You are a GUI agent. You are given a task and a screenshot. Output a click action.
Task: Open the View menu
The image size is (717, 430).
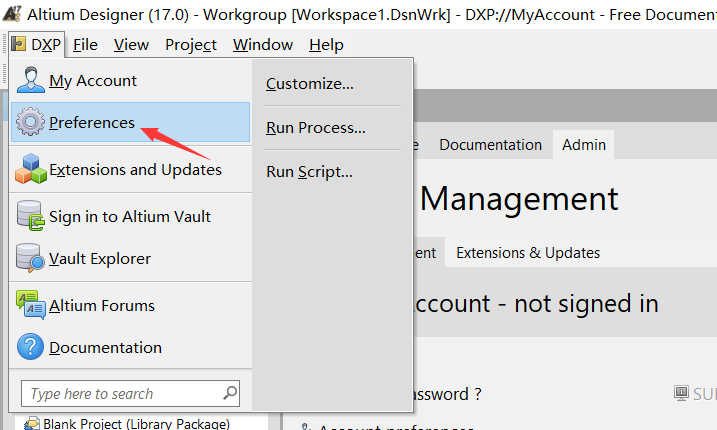pos(131,44)
